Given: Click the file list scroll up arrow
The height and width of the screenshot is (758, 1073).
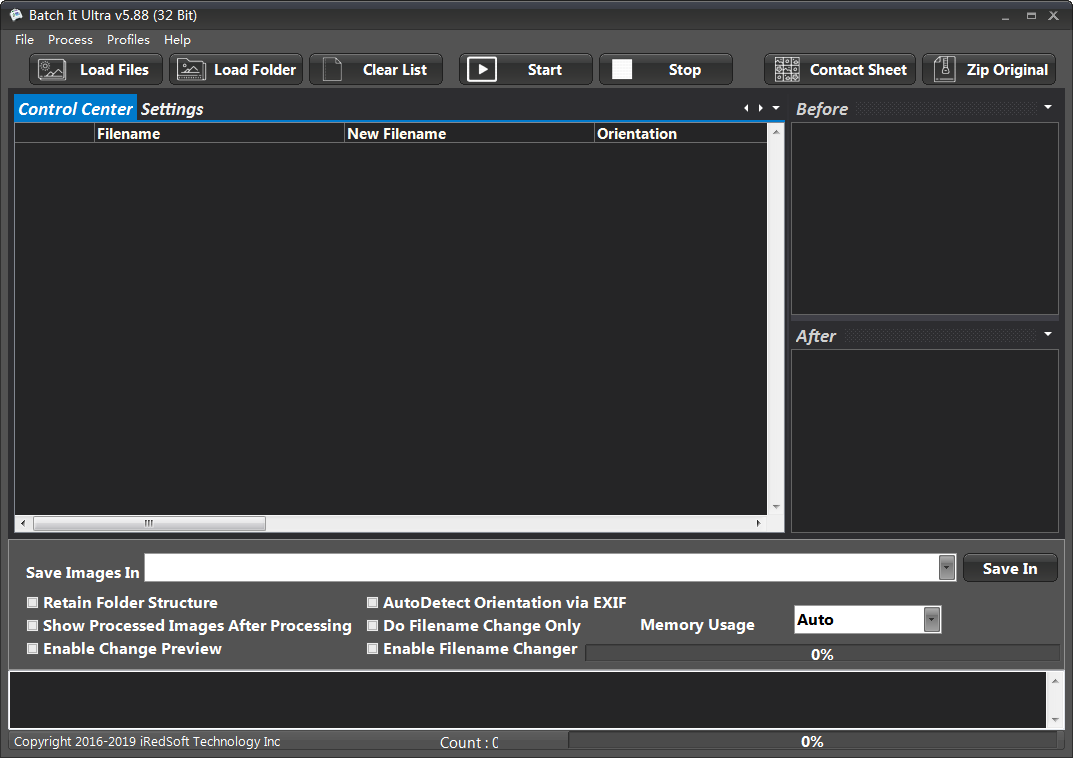Looking at the screenshot, I should tap(776, 132).
